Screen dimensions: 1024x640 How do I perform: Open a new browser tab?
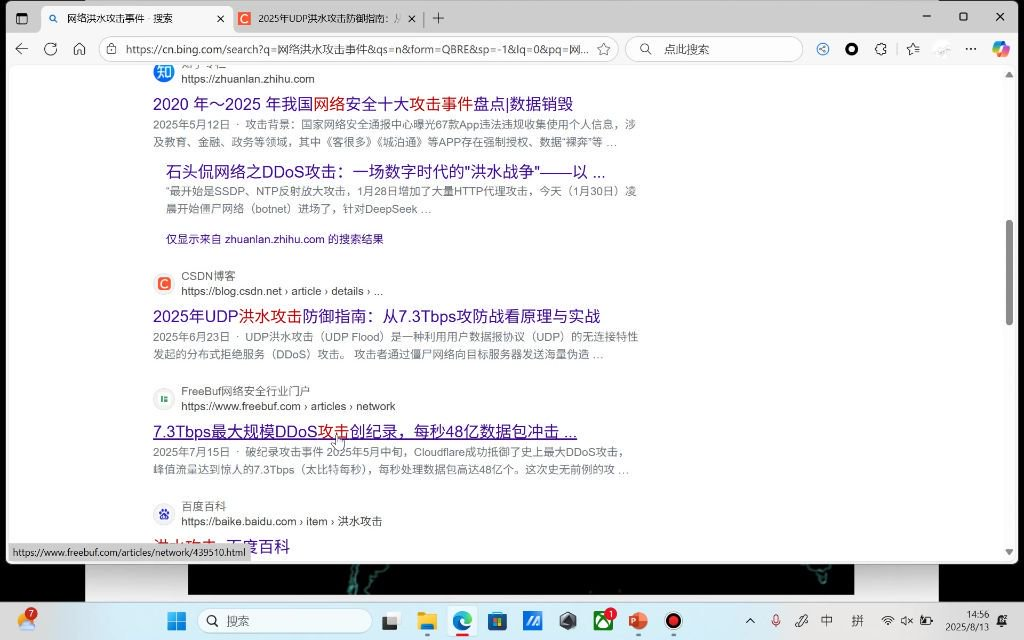click(x=438, y=18)
